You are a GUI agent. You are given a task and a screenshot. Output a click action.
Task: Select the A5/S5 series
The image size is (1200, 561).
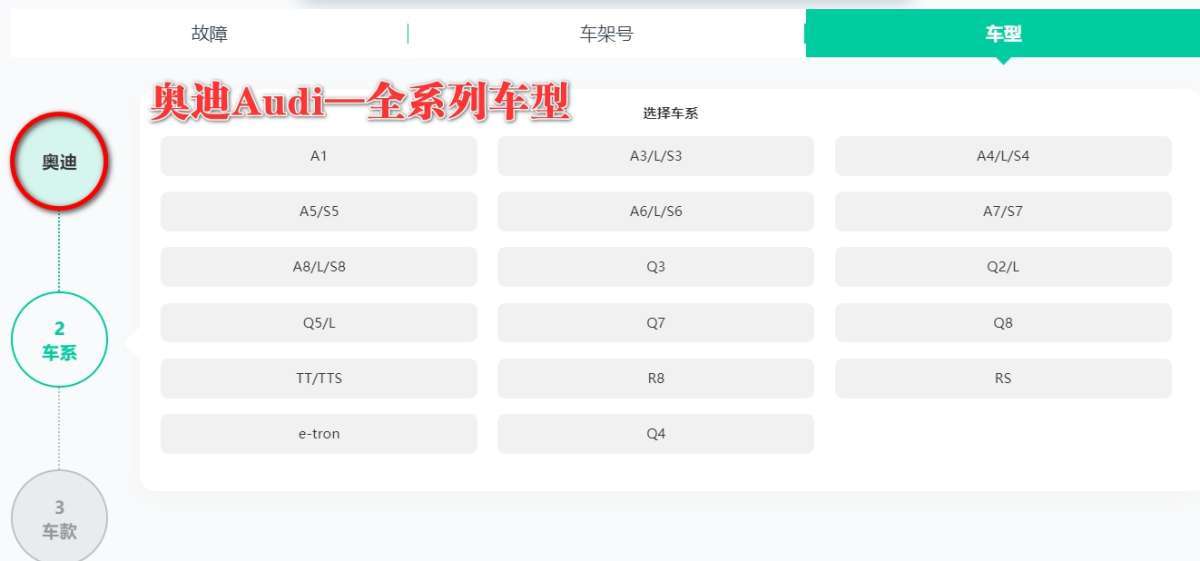[x=319, y=212]
